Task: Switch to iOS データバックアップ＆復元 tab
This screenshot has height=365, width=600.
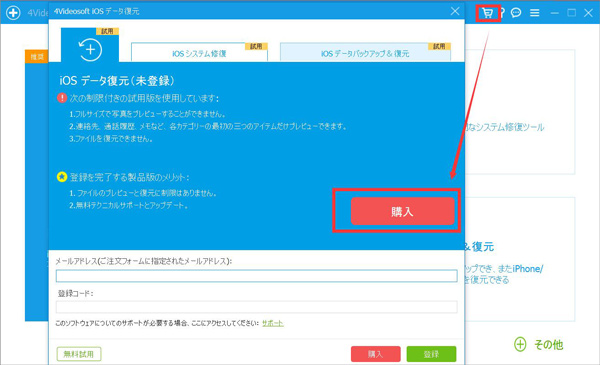Action: point(365,53)
